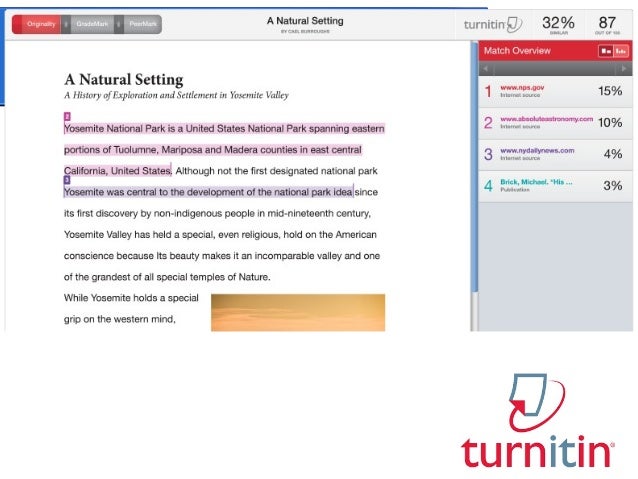The height and width of the screenshot is (479, 638).
Task: Click the pink source flag 2 in document
Action: (67, 116)
